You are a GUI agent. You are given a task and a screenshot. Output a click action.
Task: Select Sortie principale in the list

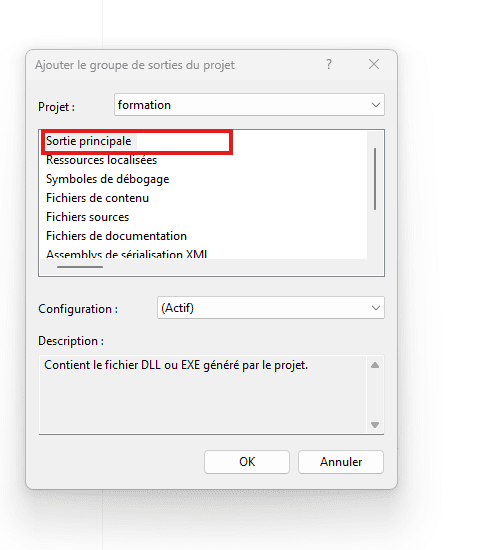click(88, 141)
